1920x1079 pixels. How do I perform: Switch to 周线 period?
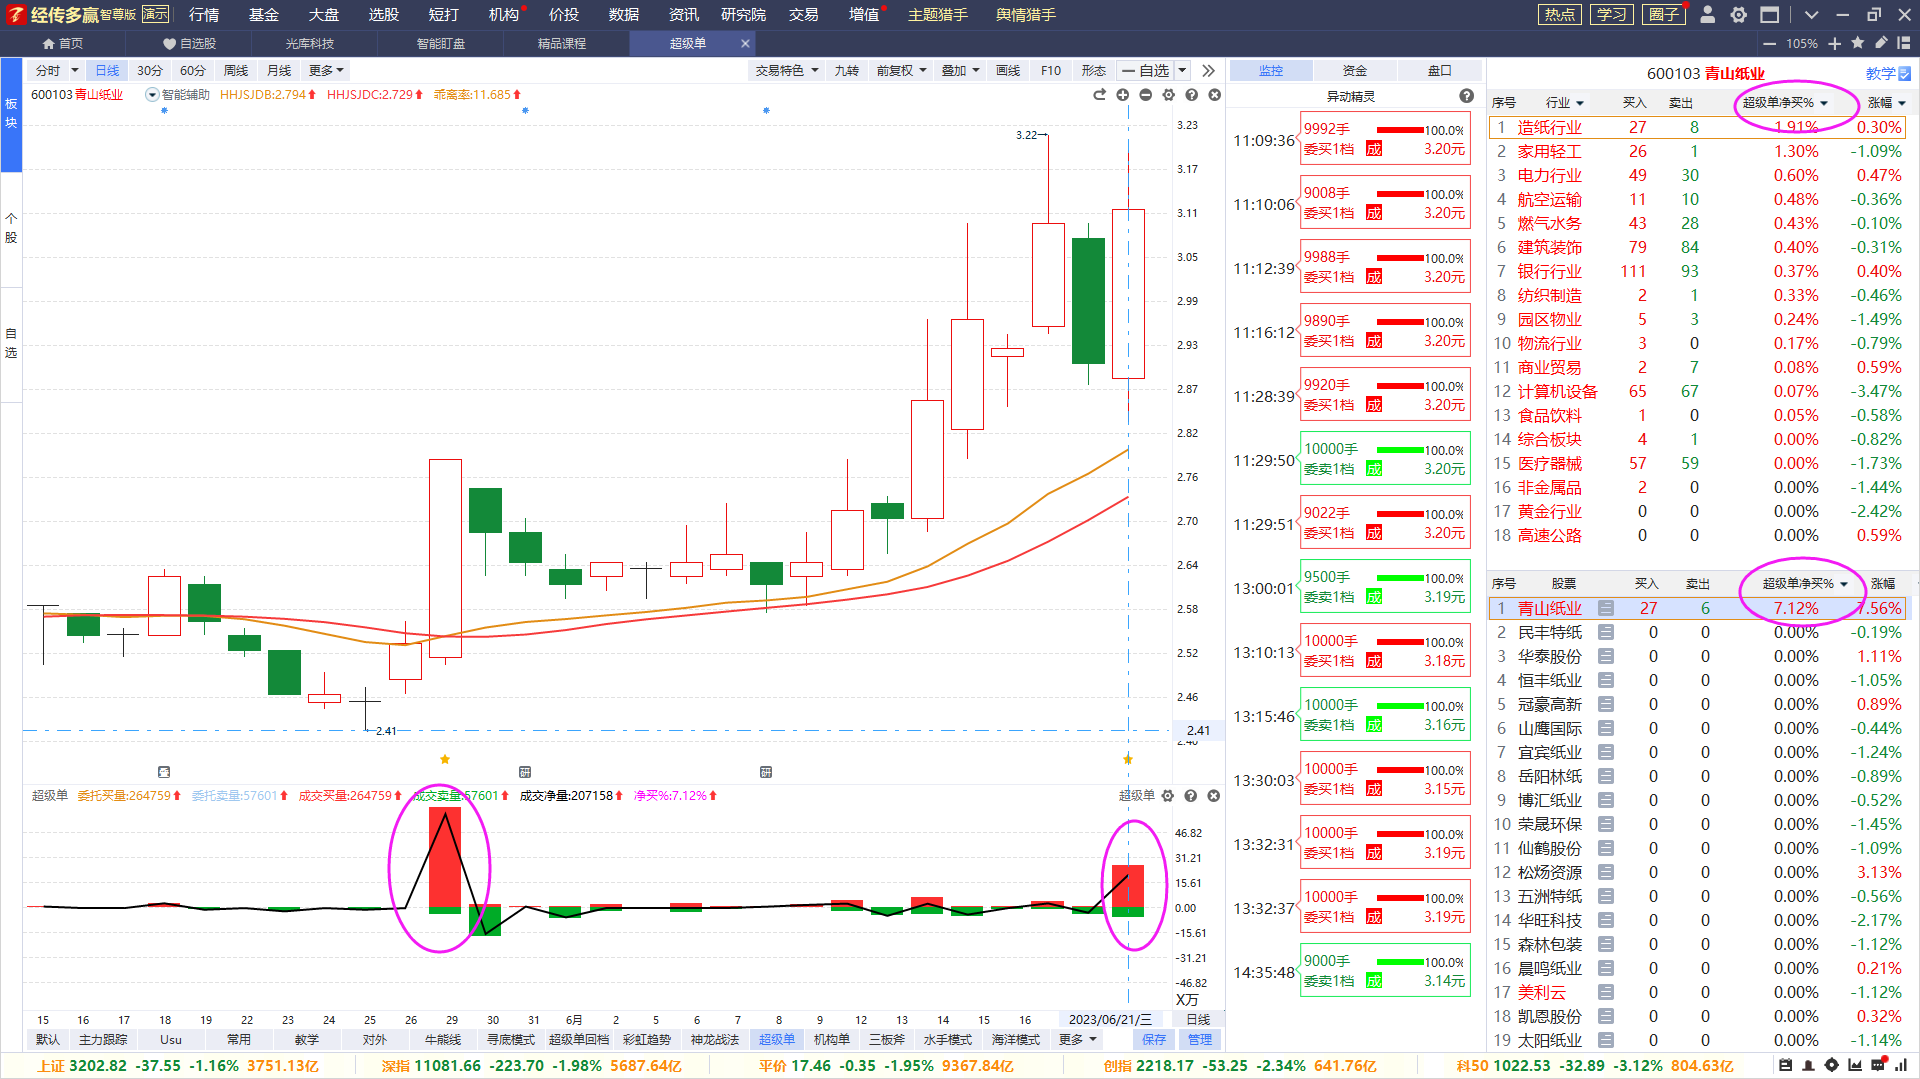pyautogui.click(x=236, y=71)
